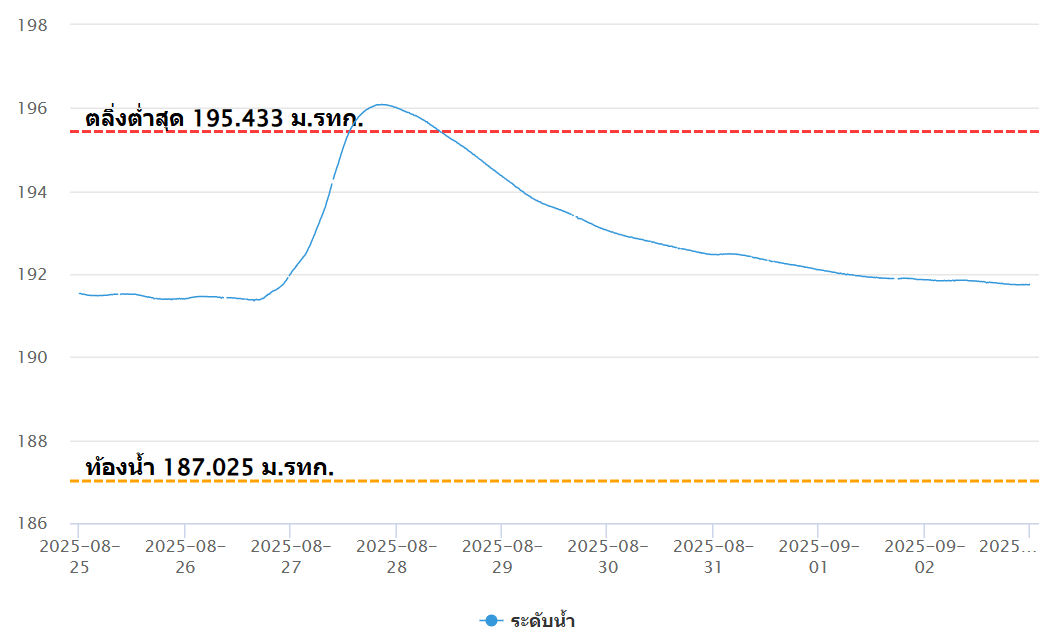Click the blue legend marker icon
Viewport: 1050px width, 637px height.
pos(490,621)
